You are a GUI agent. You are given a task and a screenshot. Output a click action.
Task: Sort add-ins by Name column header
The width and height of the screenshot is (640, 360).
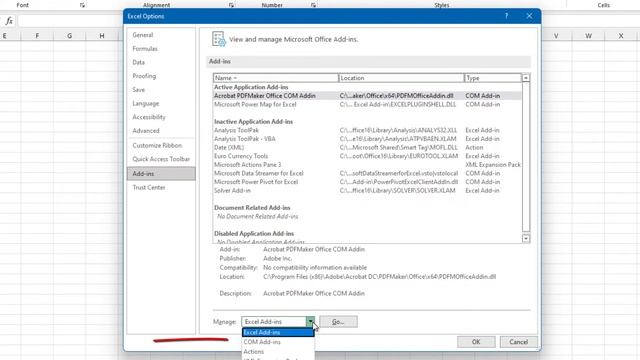pyautogui.click(x=276, y=78)
